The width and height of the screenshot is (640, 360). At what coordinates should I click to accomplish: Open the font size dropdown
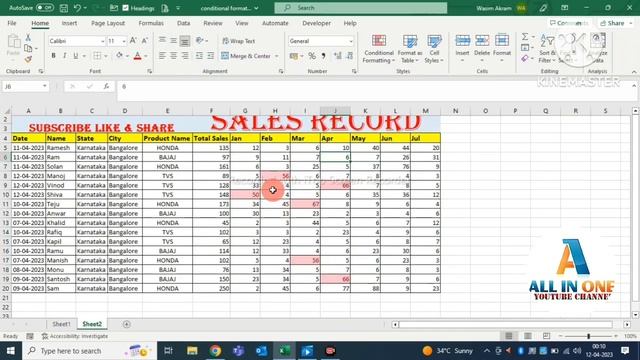pos(124,41)
